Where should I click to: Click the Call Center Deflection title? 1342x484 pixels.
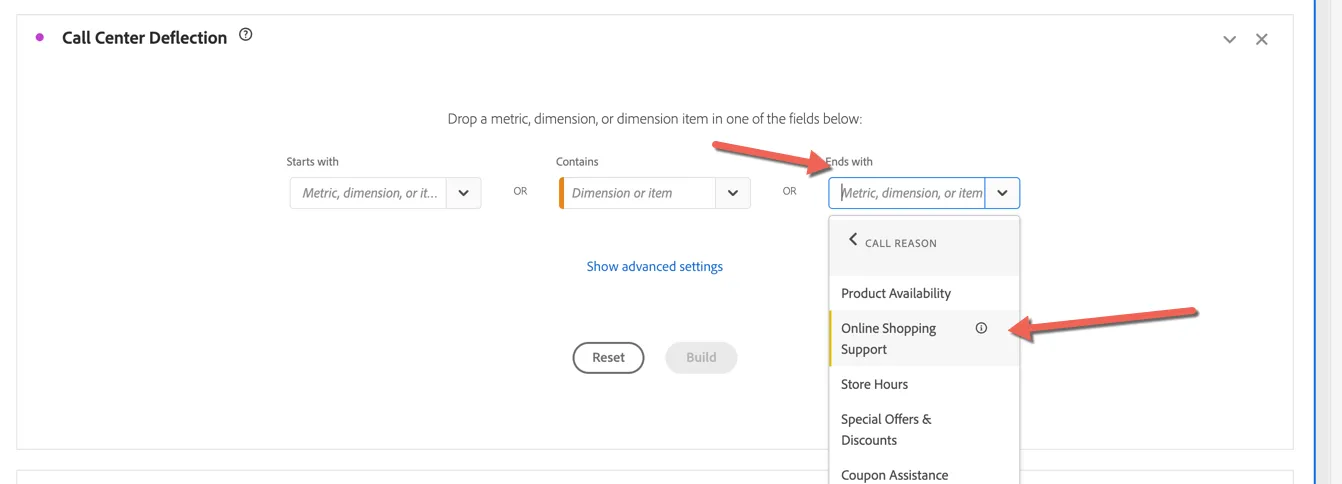click(145, 38)
